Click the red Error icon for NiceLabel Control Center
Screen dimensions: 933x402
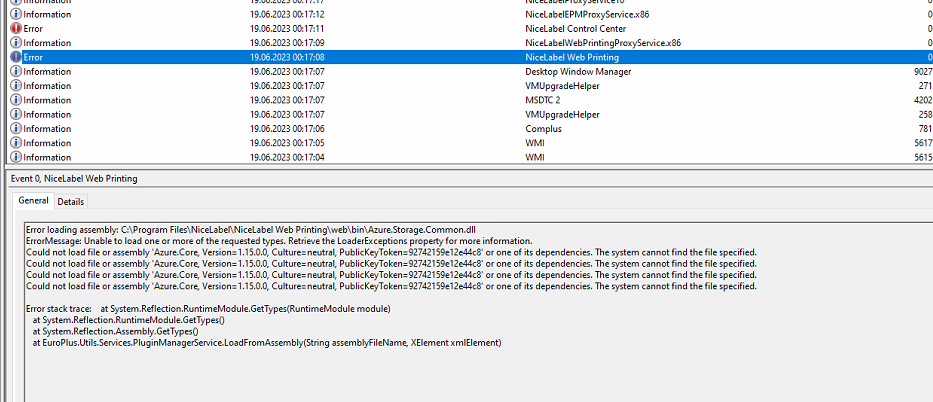pyautogui.click(x=16, y=29)
